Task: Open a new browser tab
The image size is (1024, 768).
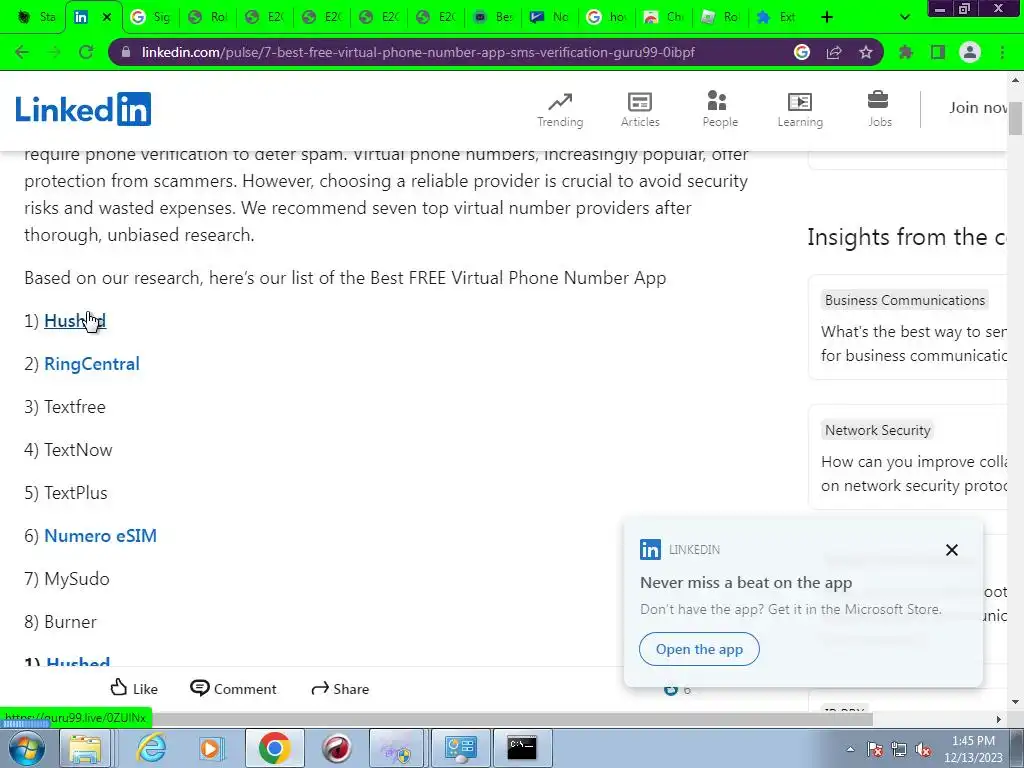Action: [x=827, y=17]
